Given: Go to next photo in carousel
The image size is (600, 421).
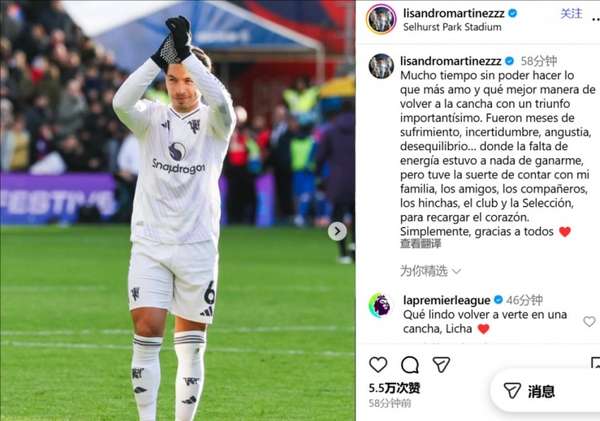Looking at the screenshot, I should [337, 231].
